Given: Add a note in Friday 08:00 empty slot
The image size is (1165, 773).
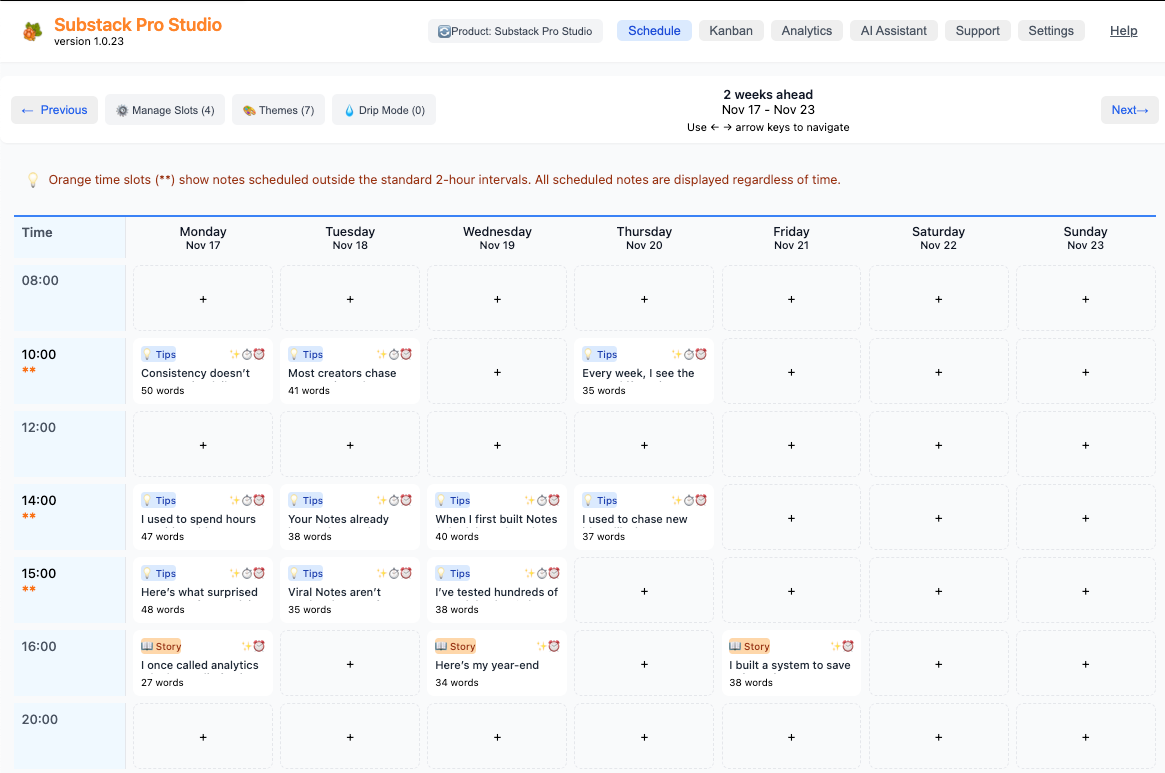Looking at the screenshot, I should pos(791,299).
